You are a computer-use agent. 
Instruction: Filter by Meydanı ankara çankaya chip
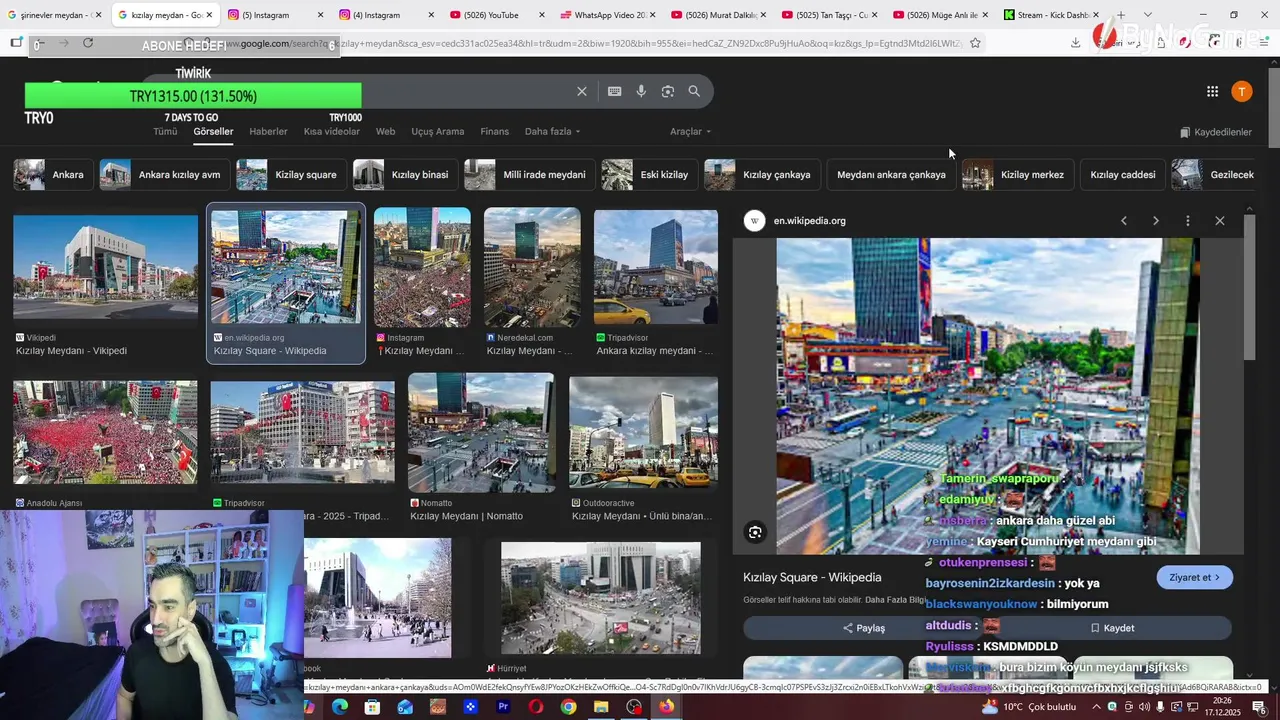pos(891,175)
